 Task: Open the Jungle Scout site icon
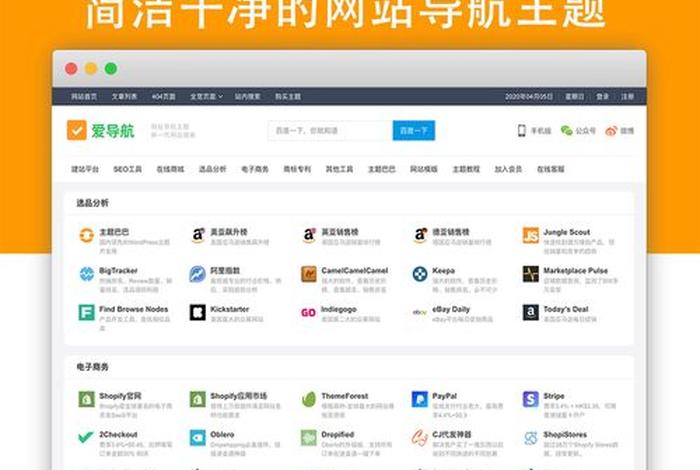tap(530, 235)
